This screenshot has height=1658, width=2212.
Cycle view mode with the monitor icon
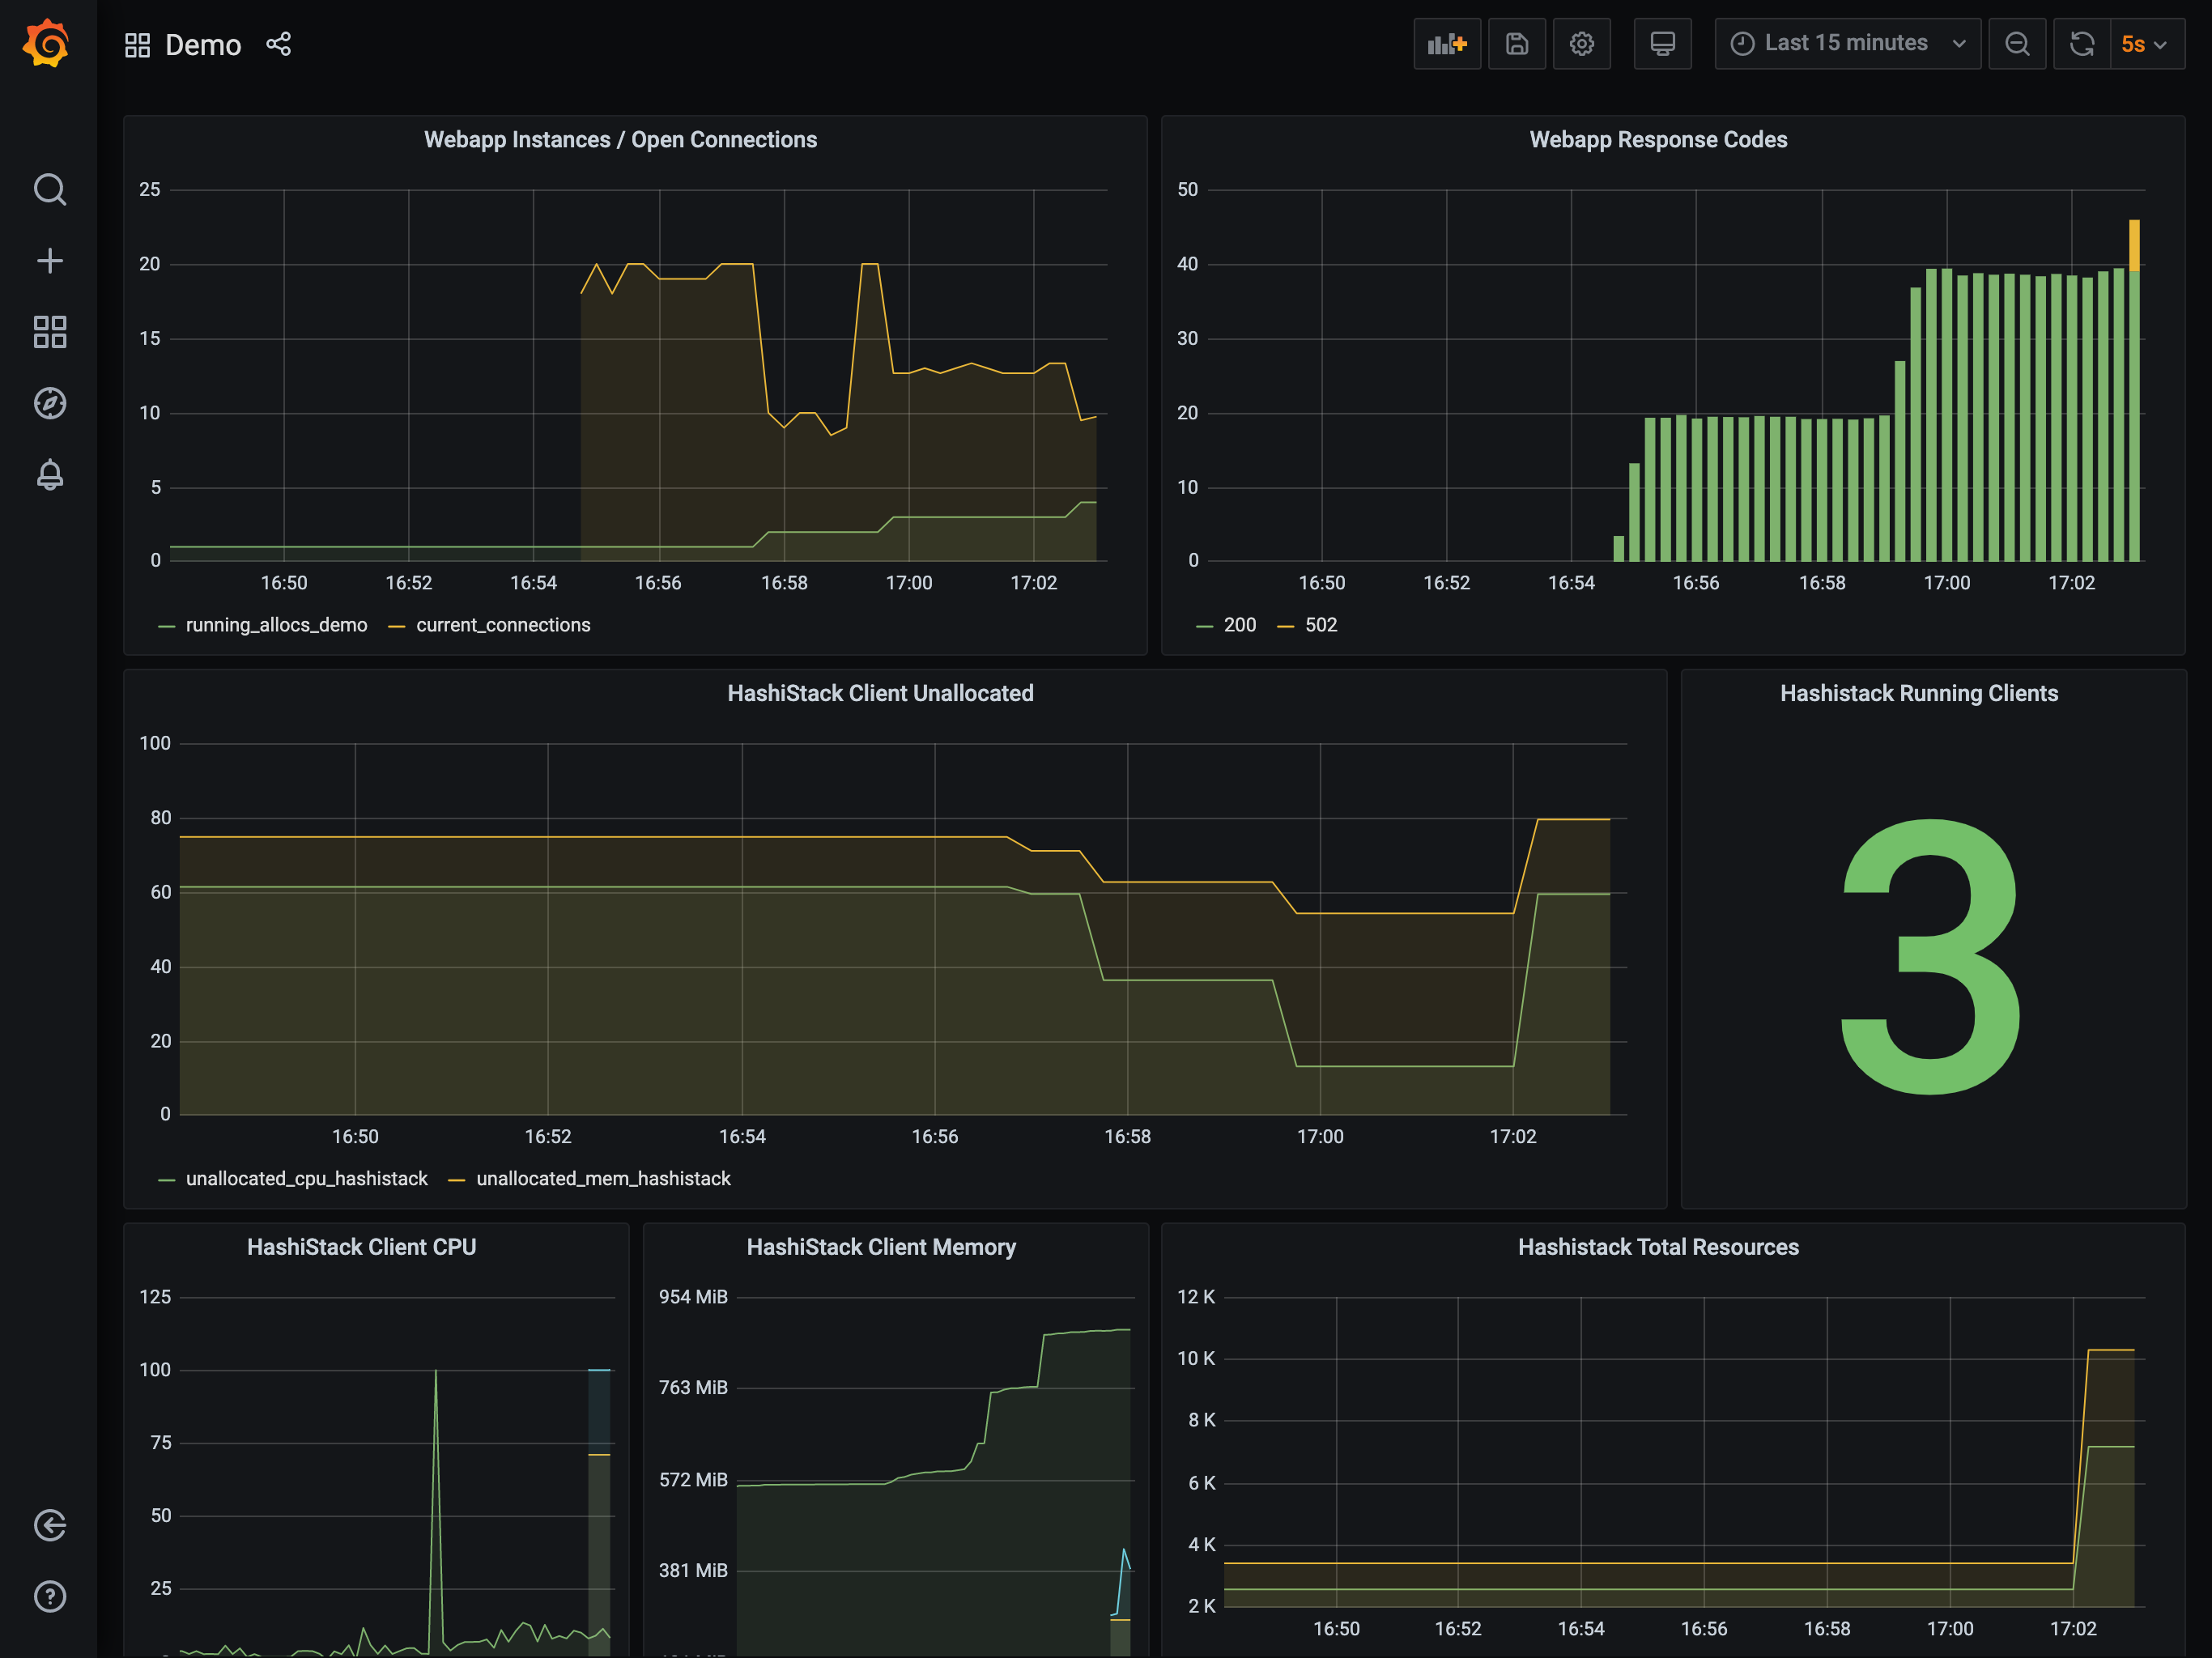[x=1663, y=44]
